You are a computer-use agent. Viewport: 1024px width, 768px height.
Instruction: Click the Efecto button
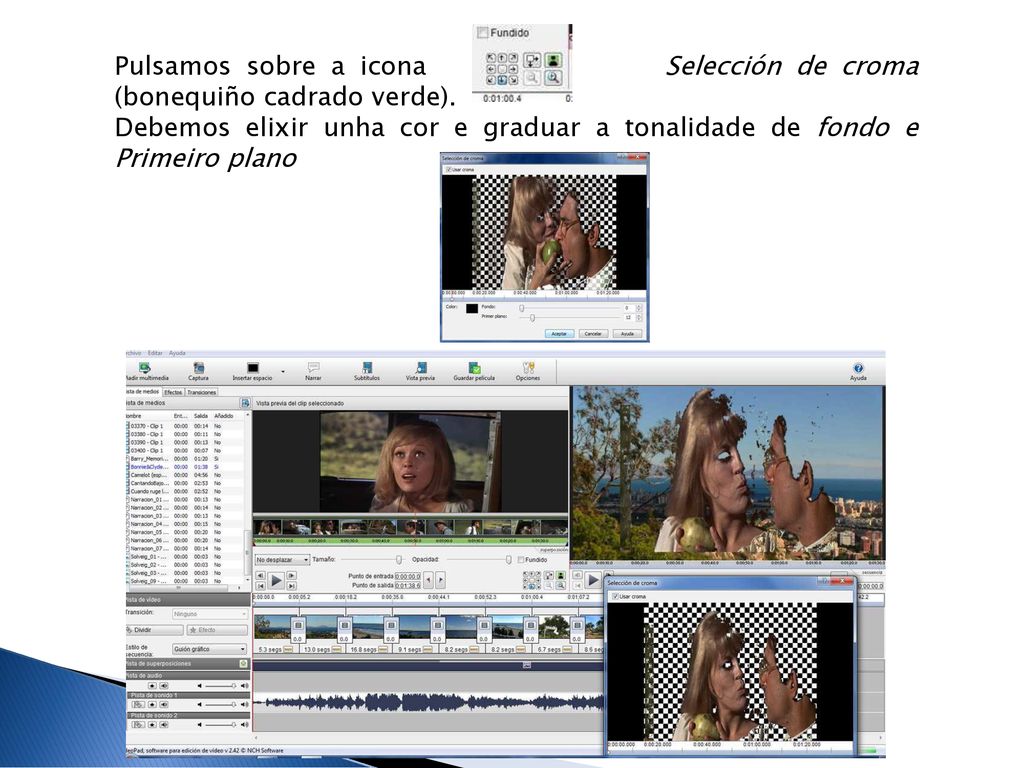tap(217, 630)
